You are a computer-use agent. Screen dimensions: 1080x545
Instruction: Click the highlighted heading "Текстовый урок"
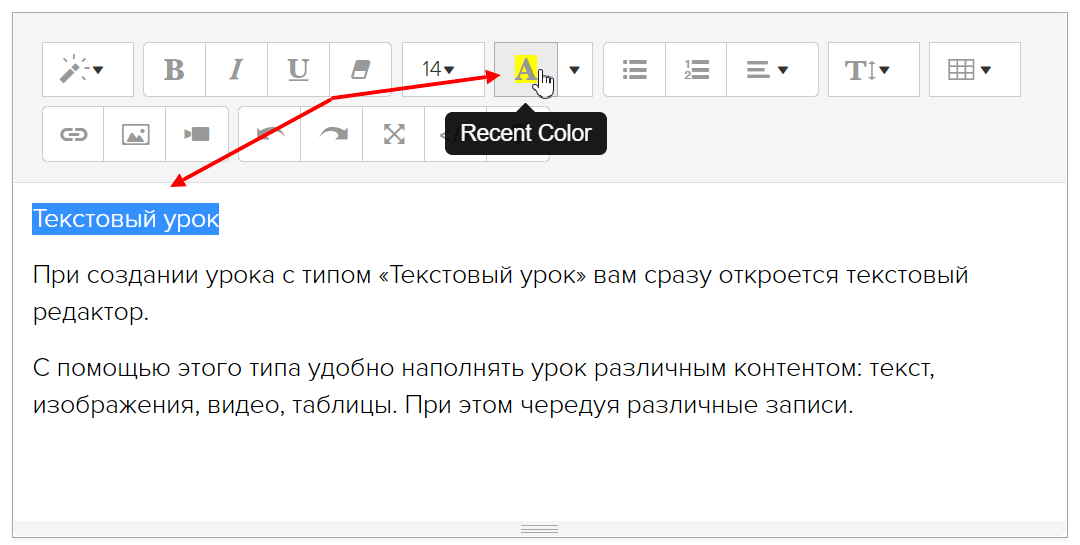coord(125,219)
